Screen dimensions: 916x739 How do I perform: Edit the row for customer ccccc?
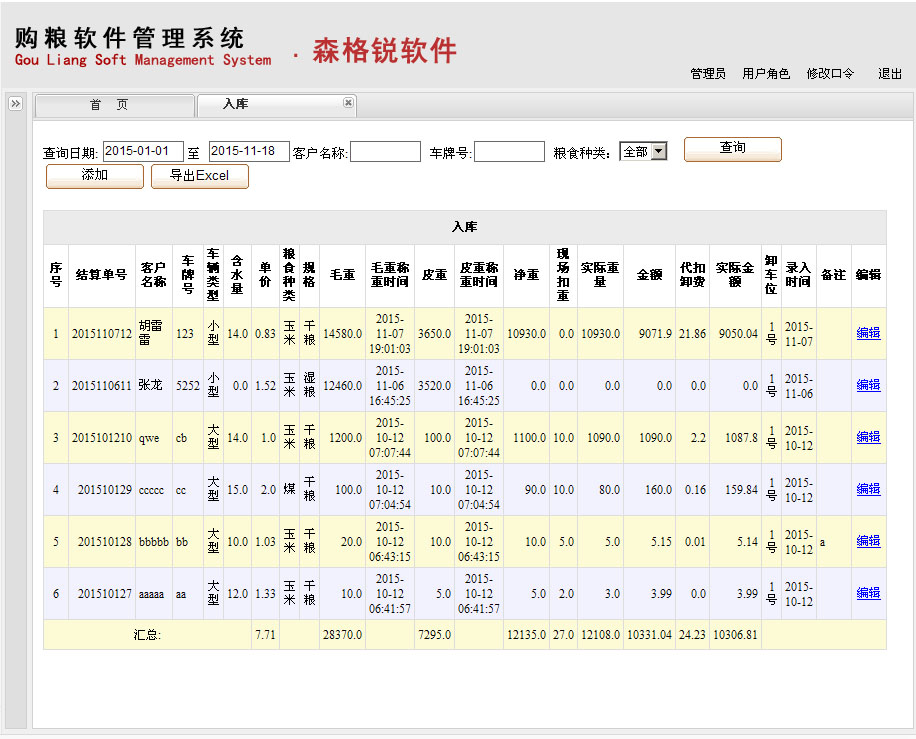(868, 490)
